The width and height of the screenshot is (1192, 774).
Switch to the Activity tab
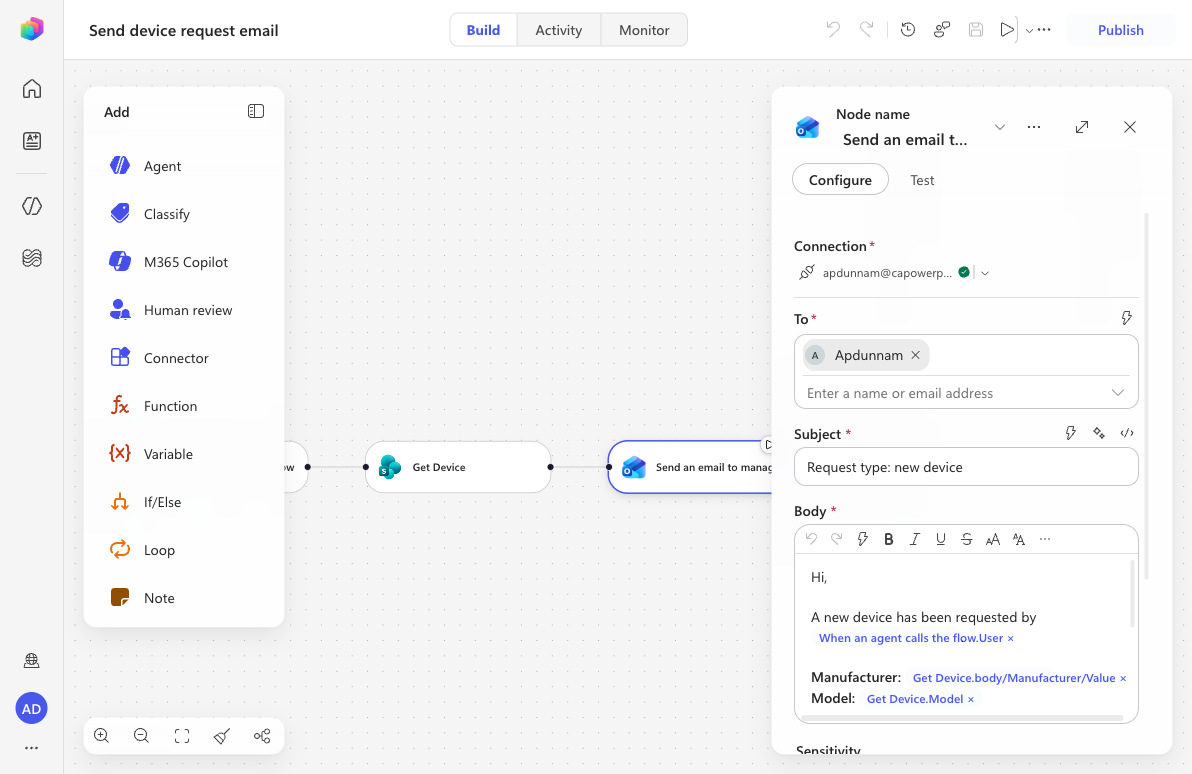(x=559, y=30)
